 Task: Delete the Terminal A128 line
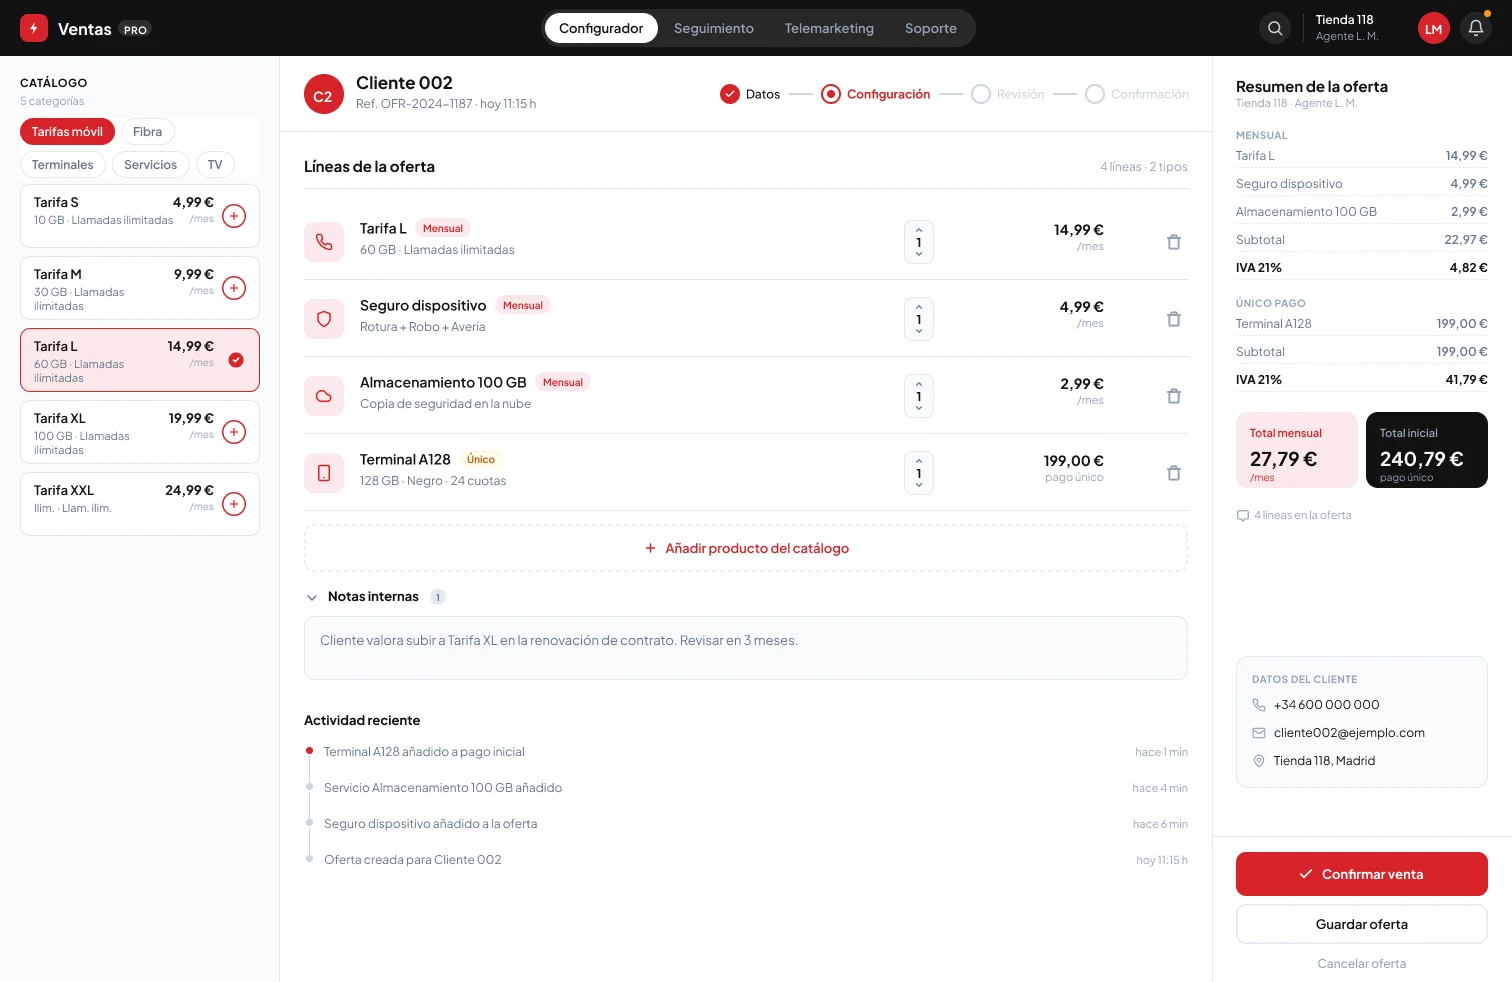point(1174,473)
